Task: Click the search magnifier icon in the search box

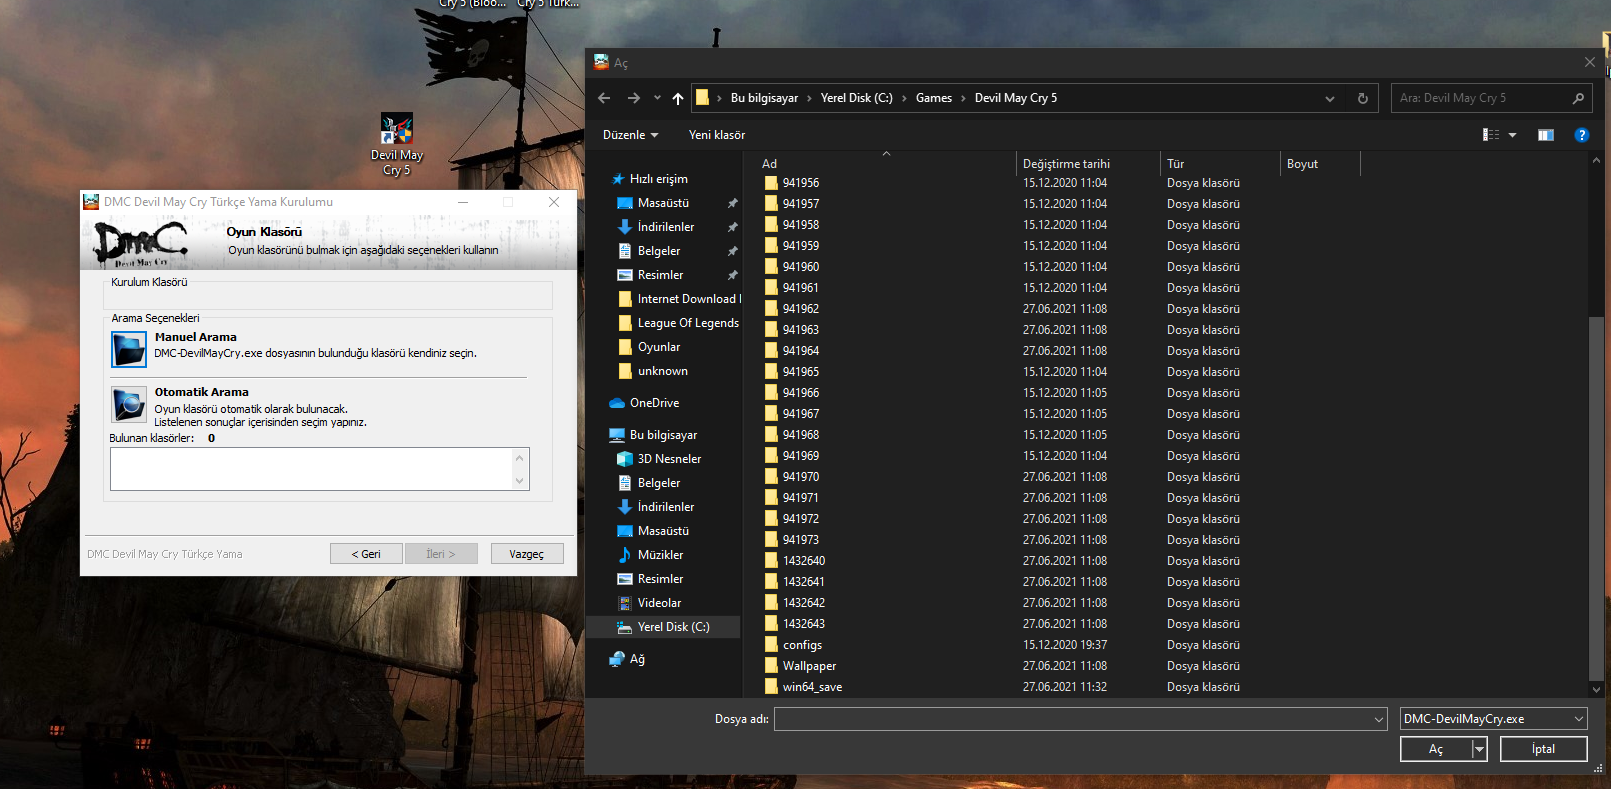Action: pyautogui.click(x=1578, y=98)
